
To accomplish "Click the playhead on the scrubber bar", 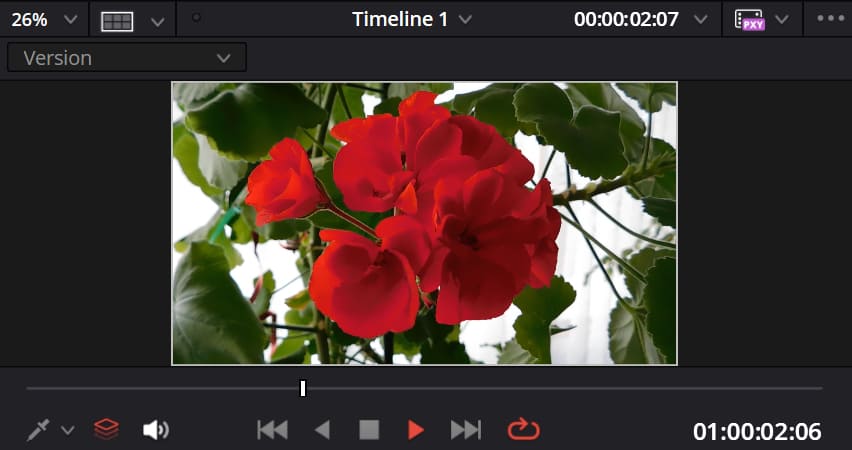I will [x=303, y=388].
